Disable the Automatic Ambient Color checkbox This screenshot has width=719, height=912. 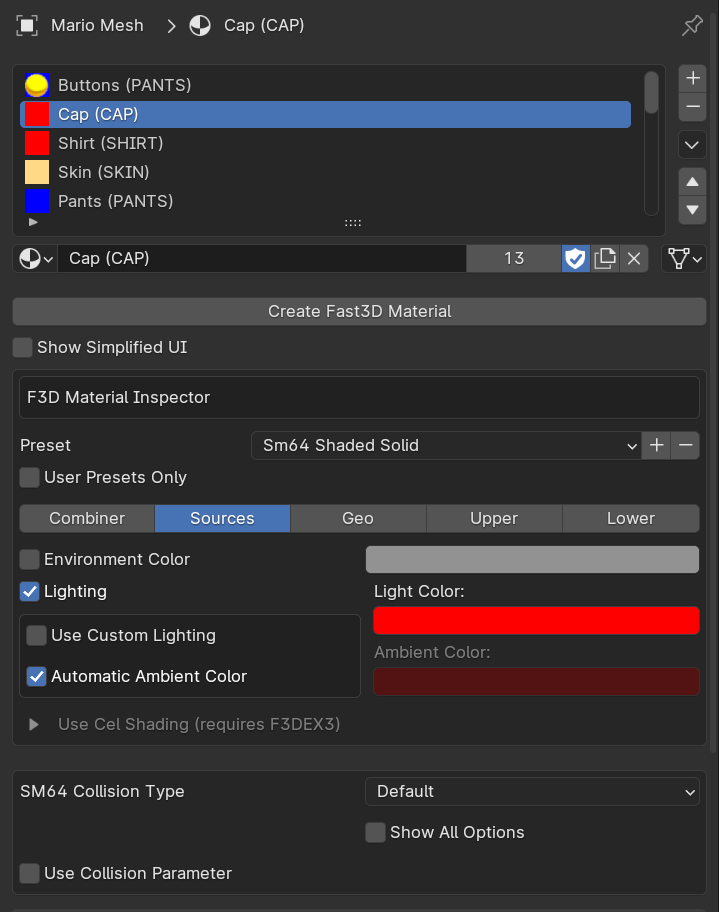point(37,676)
